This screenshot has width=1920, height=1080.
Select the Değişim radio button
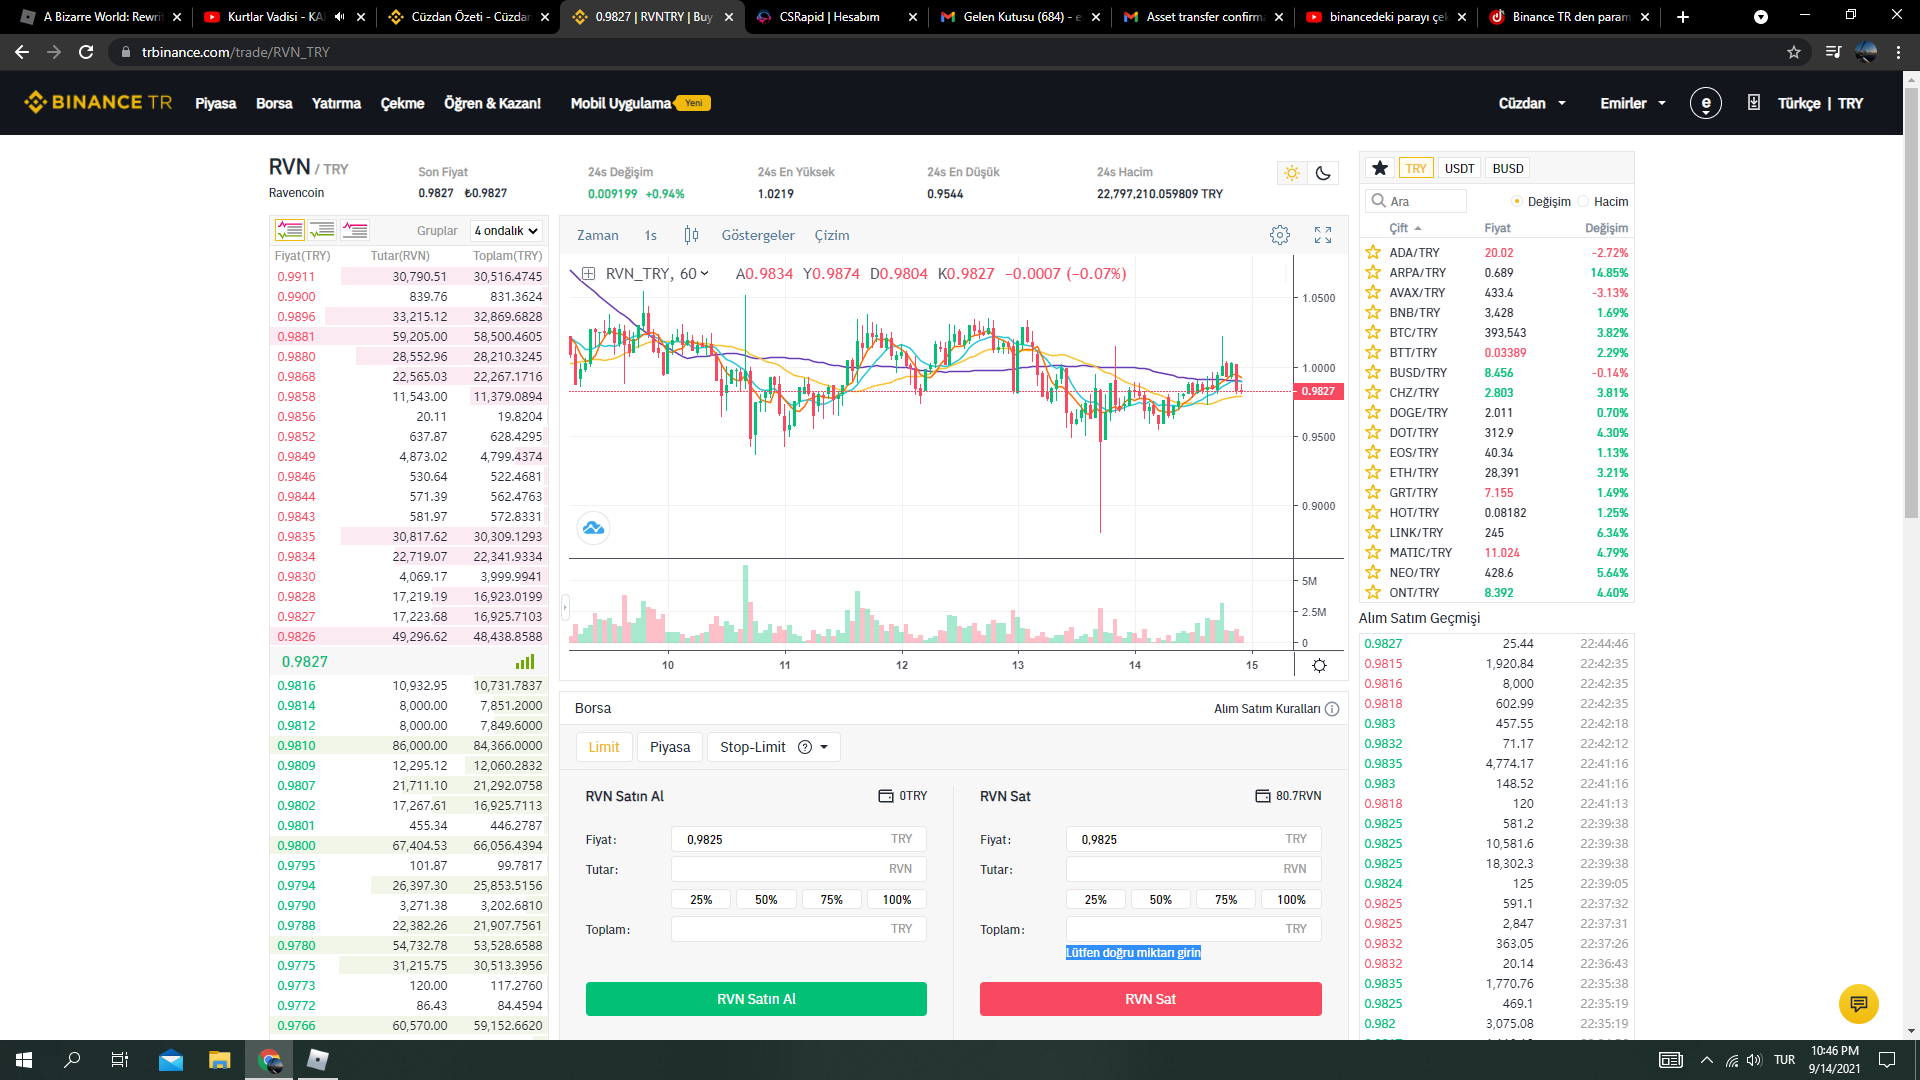1517,202
